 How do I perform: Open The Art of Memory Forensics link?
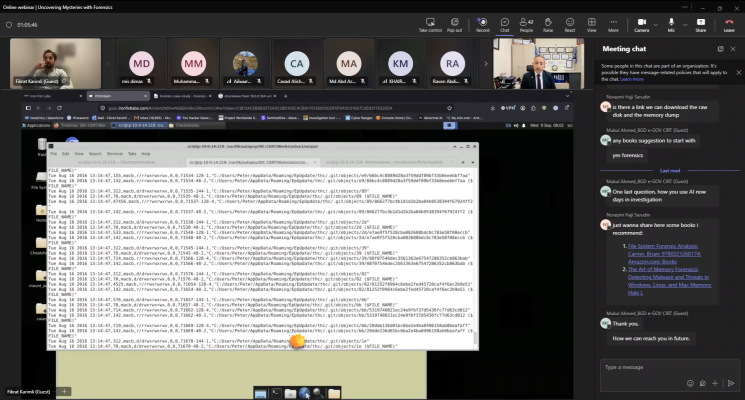(x=669, y=281)
